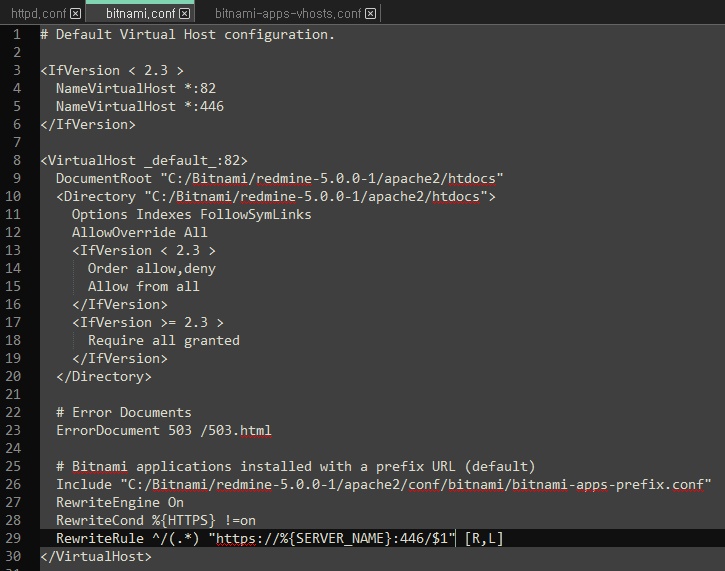Click 'ErrorDocument 503 /503.html' line
This screenshot has width=725, height=571.
(164, 430)
